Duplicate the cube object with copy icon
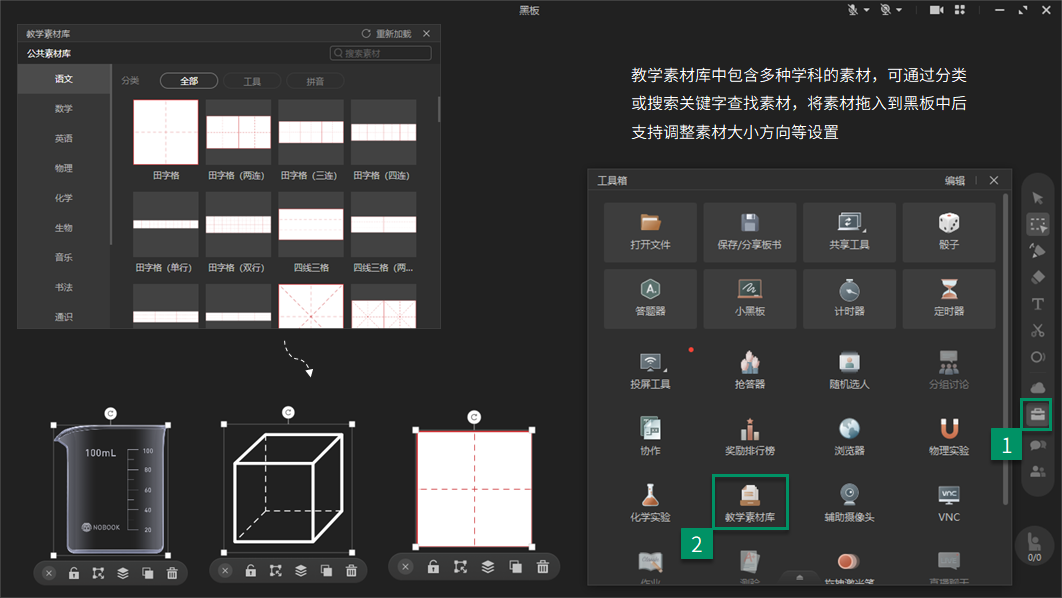The image size is (1062, 598). [326, 570]
